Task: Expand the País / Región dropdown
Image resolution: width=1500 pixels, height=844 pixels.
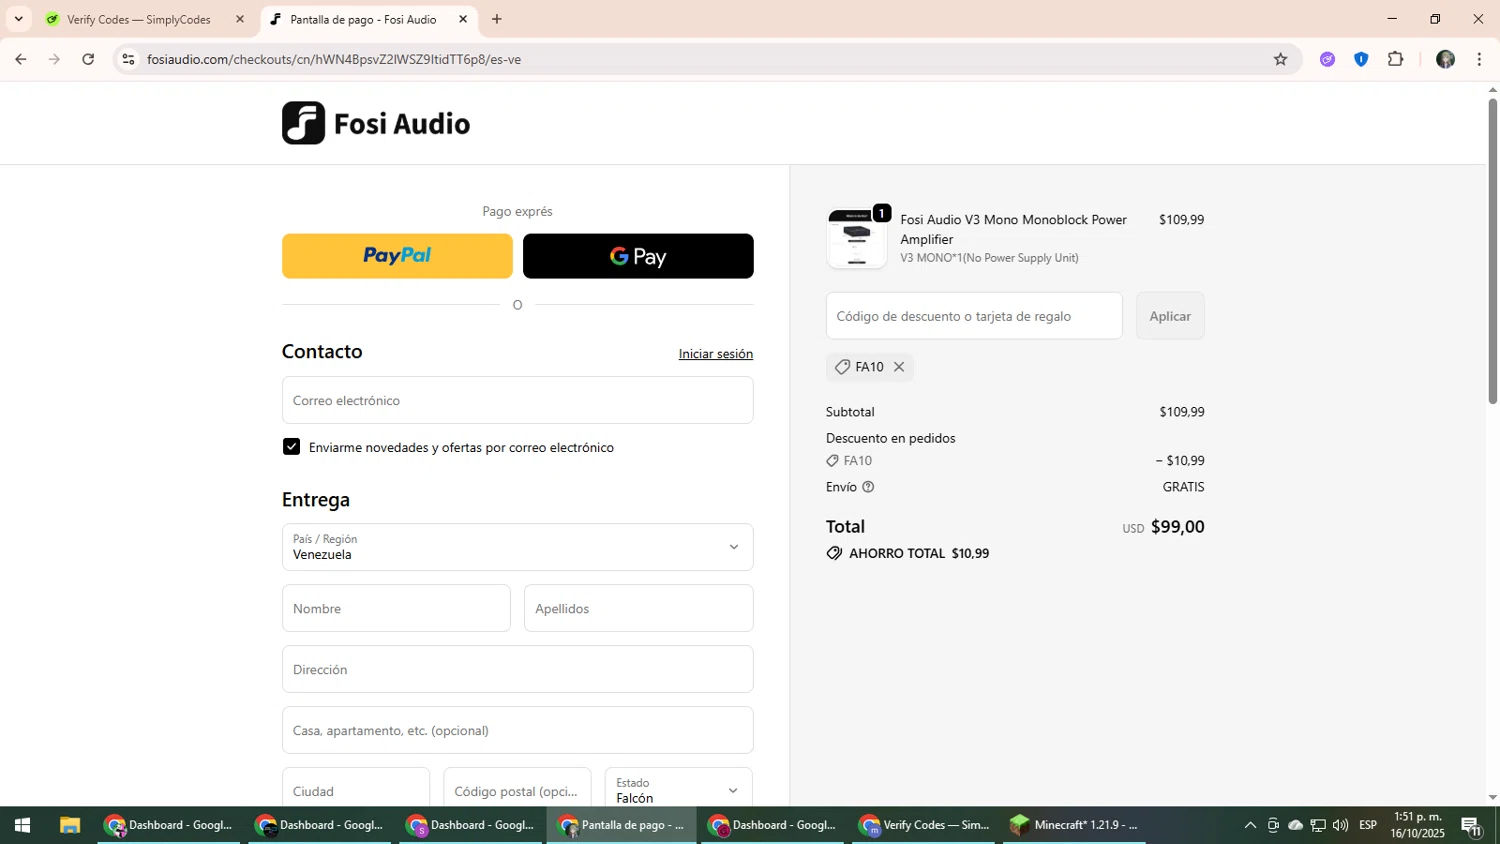Action: tap(518, 547)
